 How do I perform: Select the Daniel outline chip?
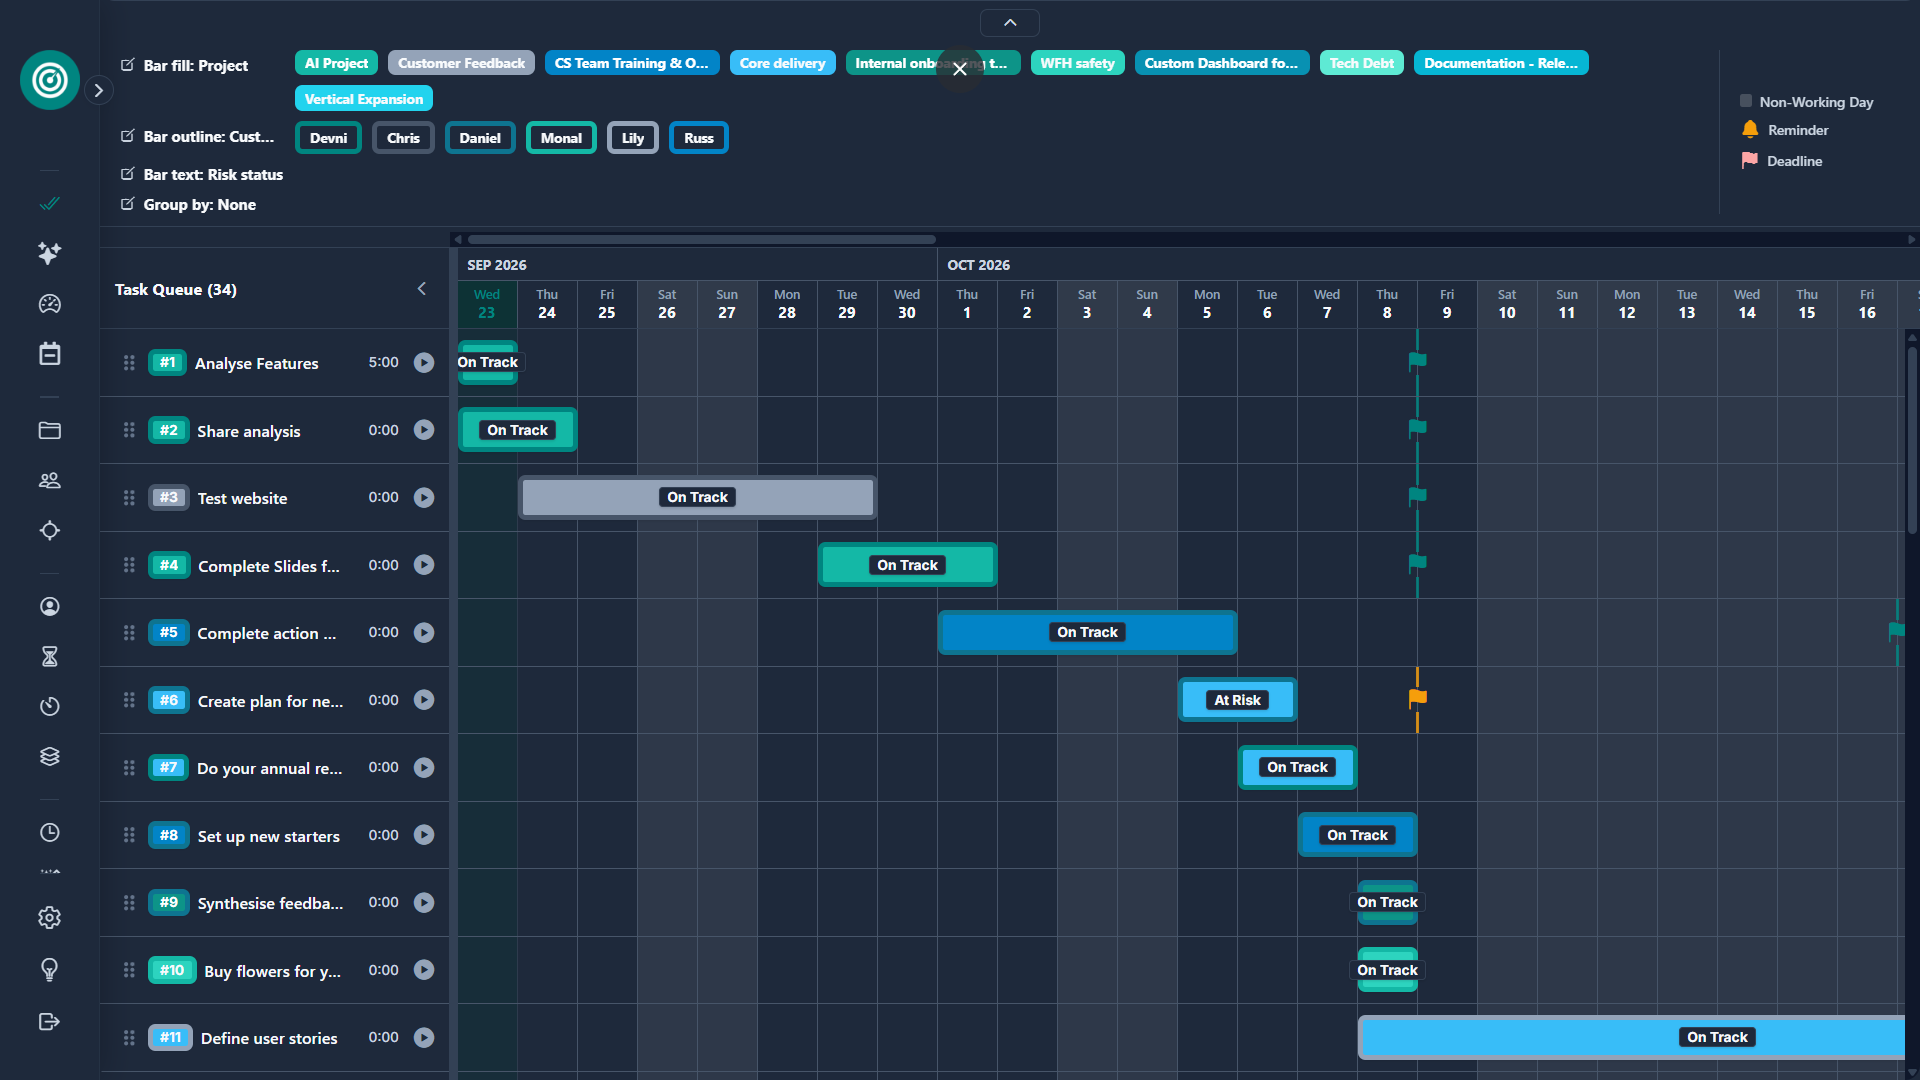480,138
